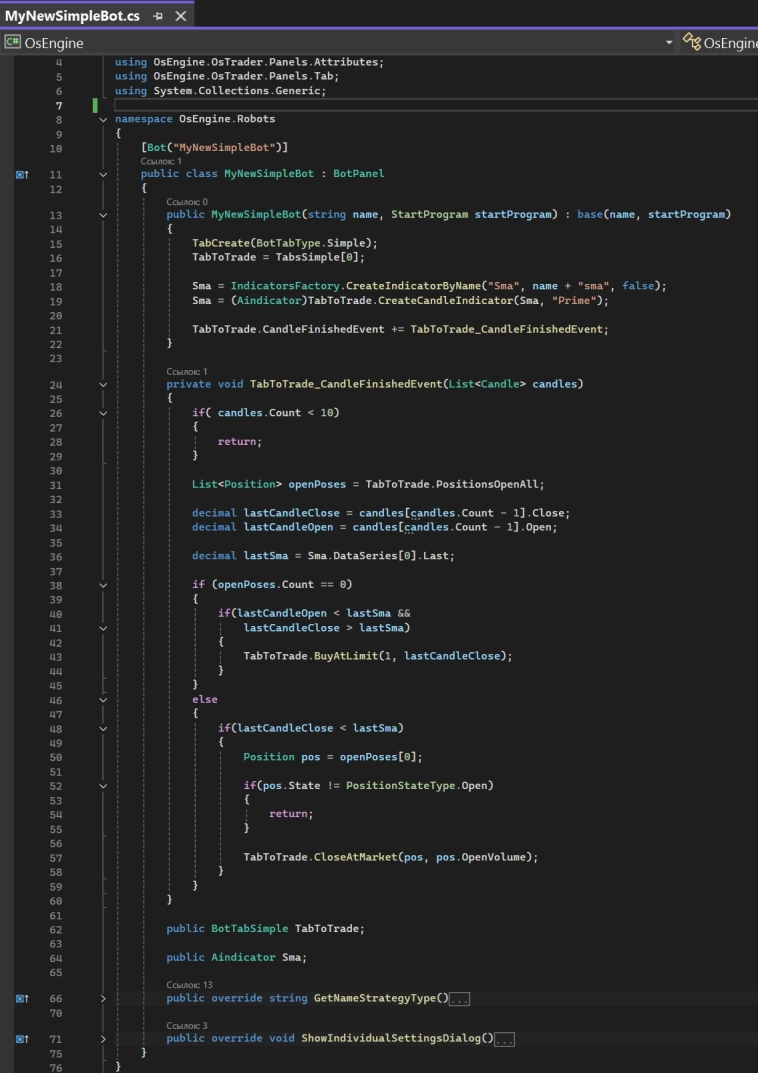Click the collapsed ellipsis box after GetNameStrategyType()
This screenshot has height=1073, width=758.
(460, 999)
